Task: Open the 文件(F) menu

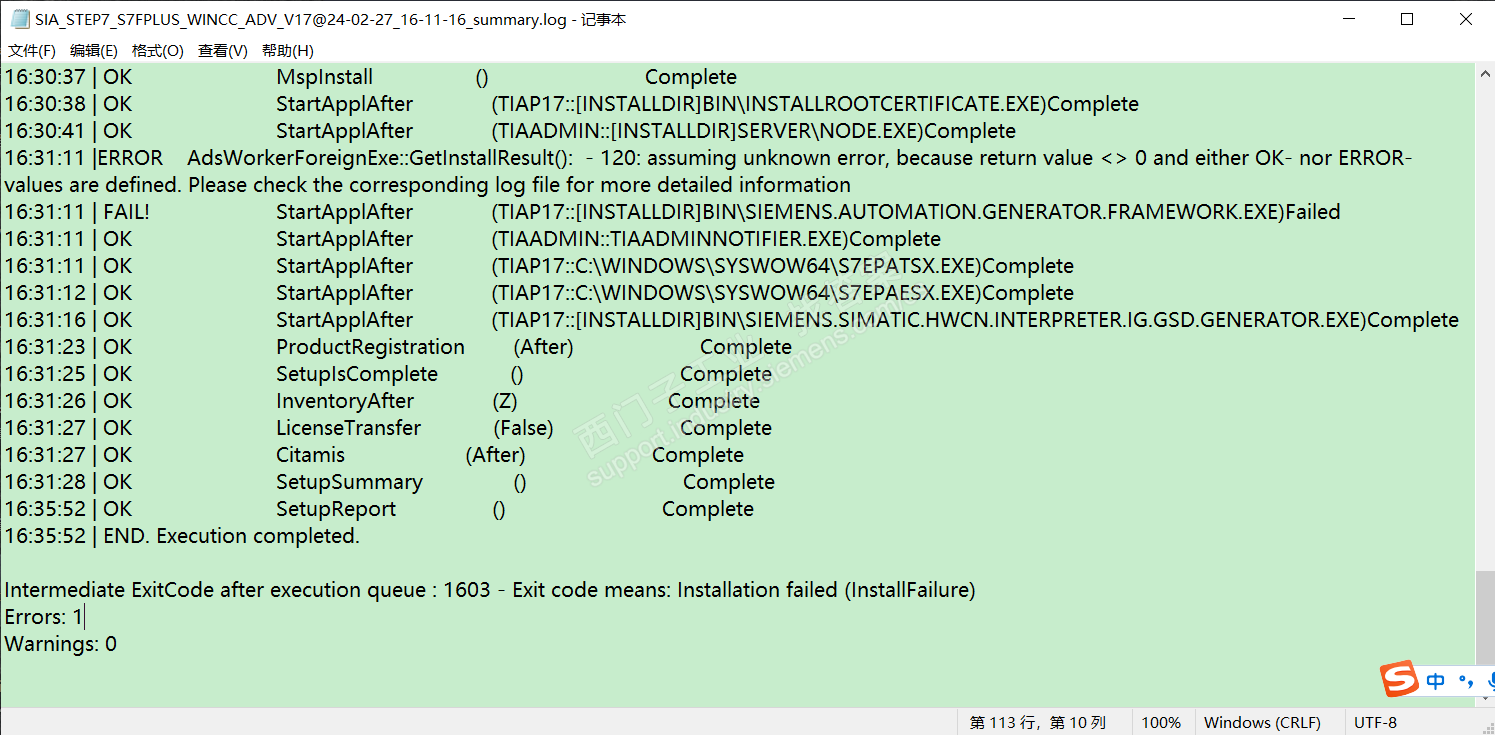Action: 32,51
